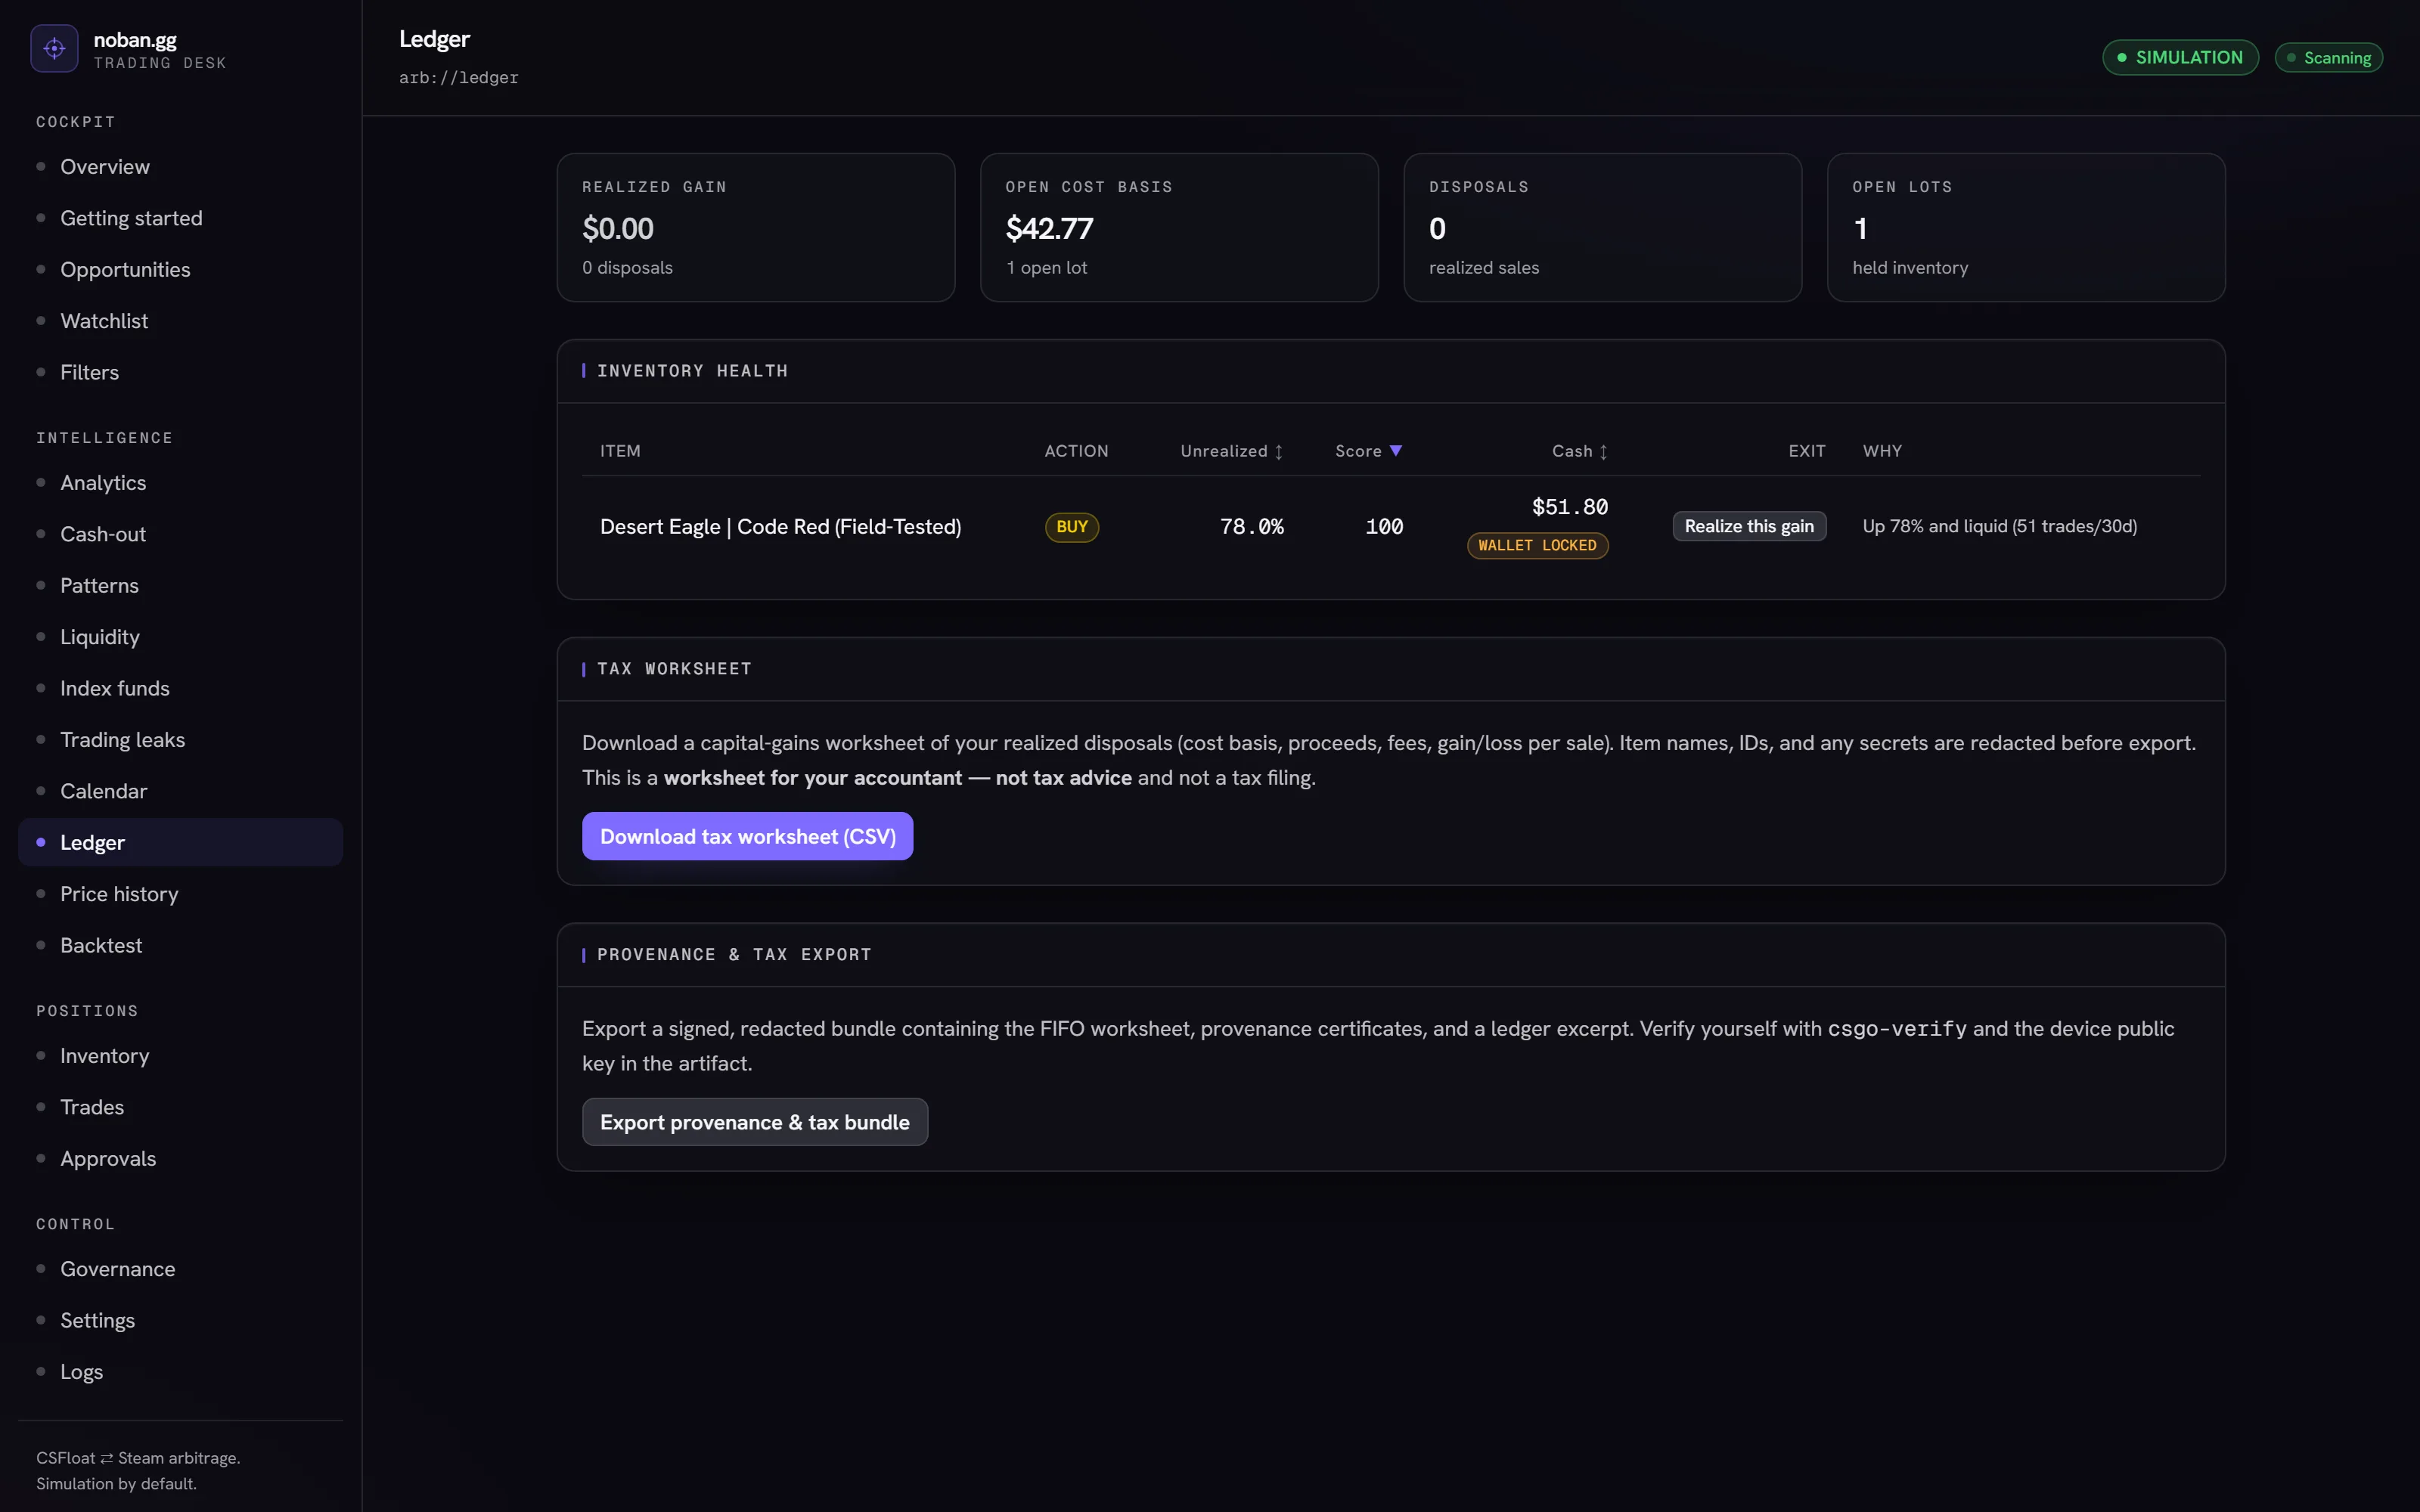The width and height of the screenshot is (2420, 1512).
Task: Open the Backtest page
Action: click(181, 946)
